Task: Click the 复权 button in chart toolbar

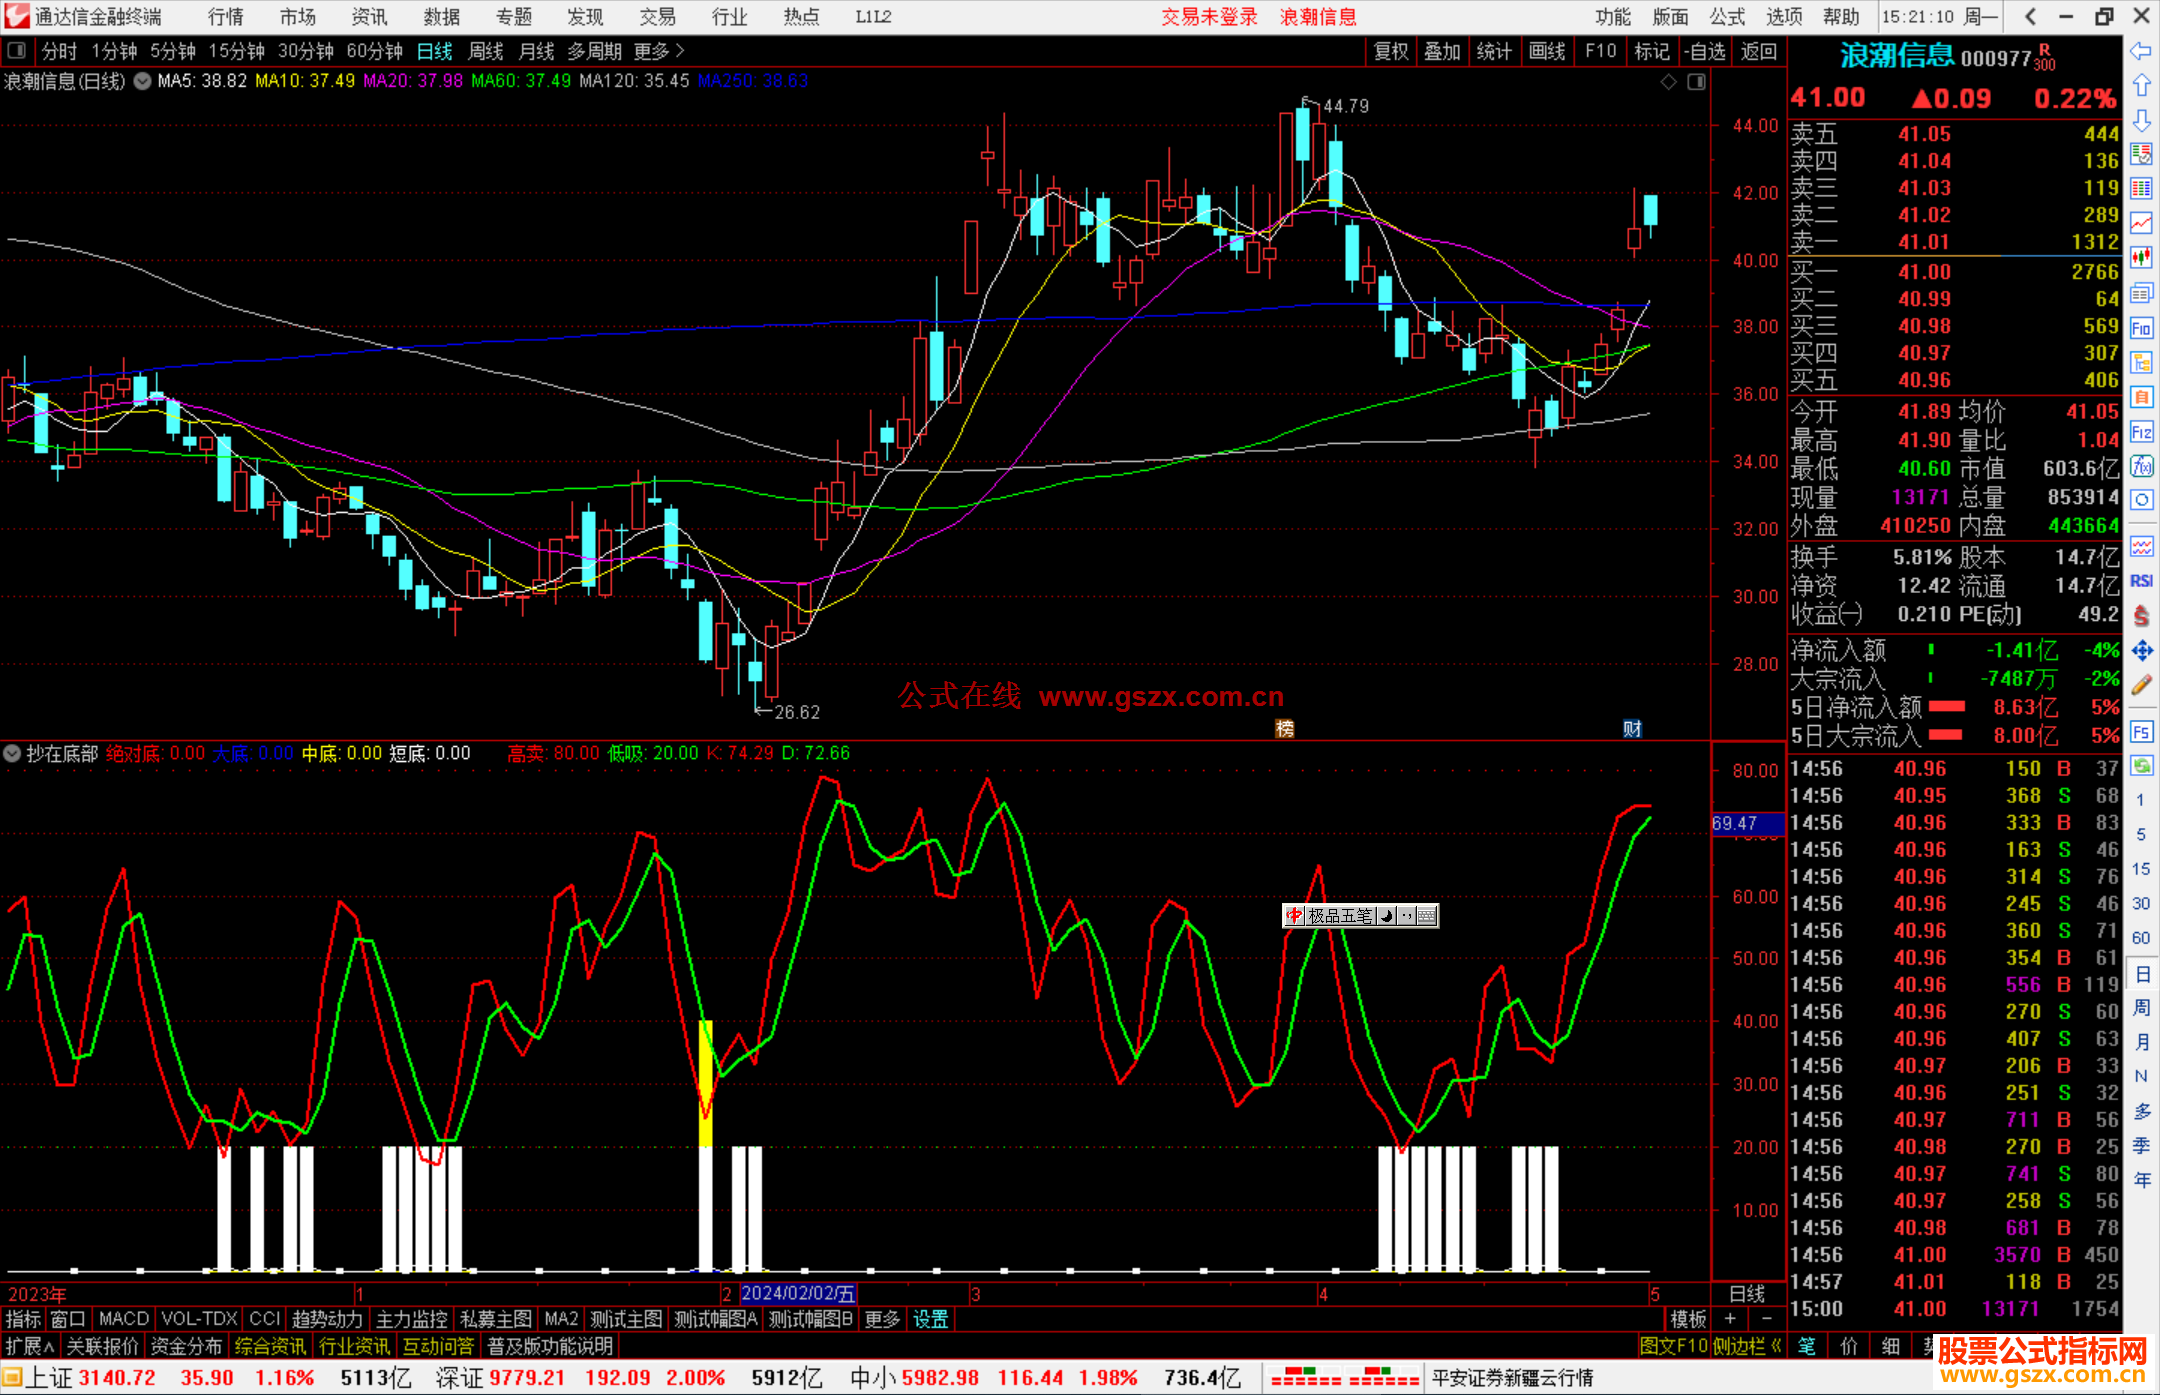Action: click(1390, 51)
